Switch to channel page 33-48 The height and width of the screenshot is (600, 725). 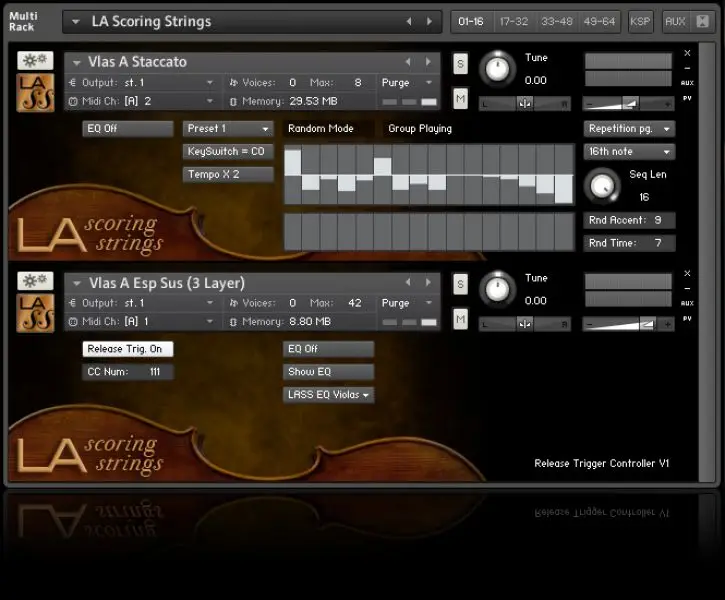click(x=557, y=21)
